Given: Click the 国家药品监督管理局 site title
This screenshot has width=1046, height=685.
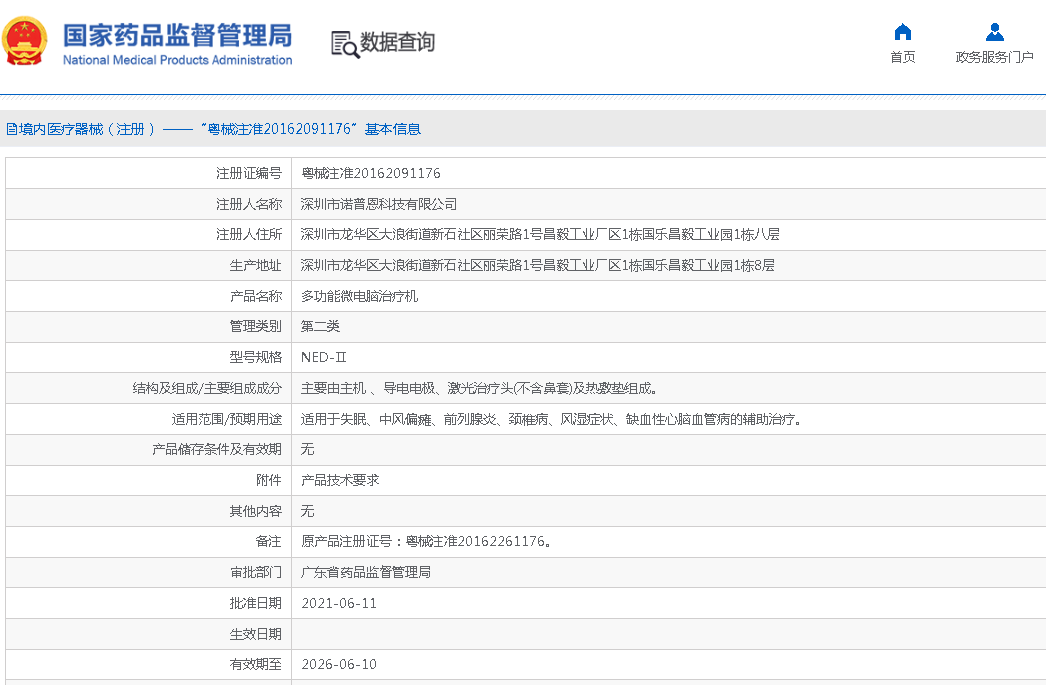Looking at the screenshot, I should (x=177, y=34).
